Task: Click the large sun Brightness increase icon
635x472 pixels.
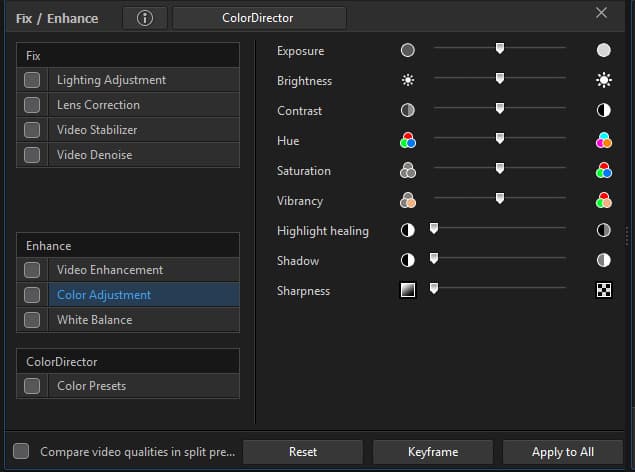Action: pyautogui.click(x=603, y=80)
